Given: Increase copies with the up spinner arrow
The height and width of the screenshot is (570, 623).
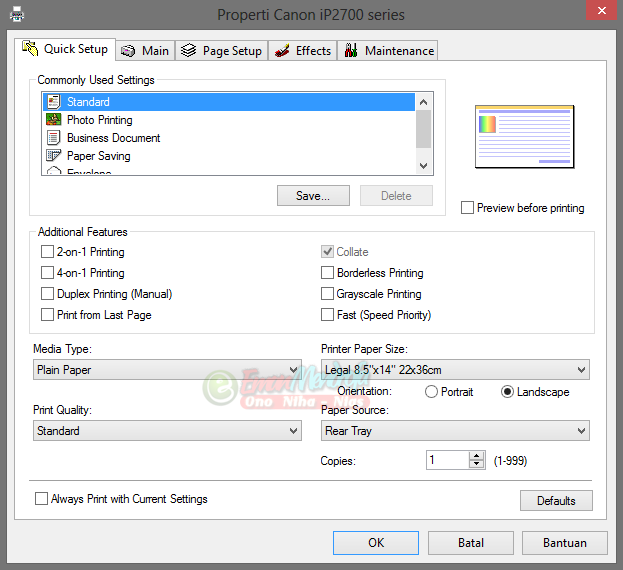Looking at the screenshot, I should (476, 456).
